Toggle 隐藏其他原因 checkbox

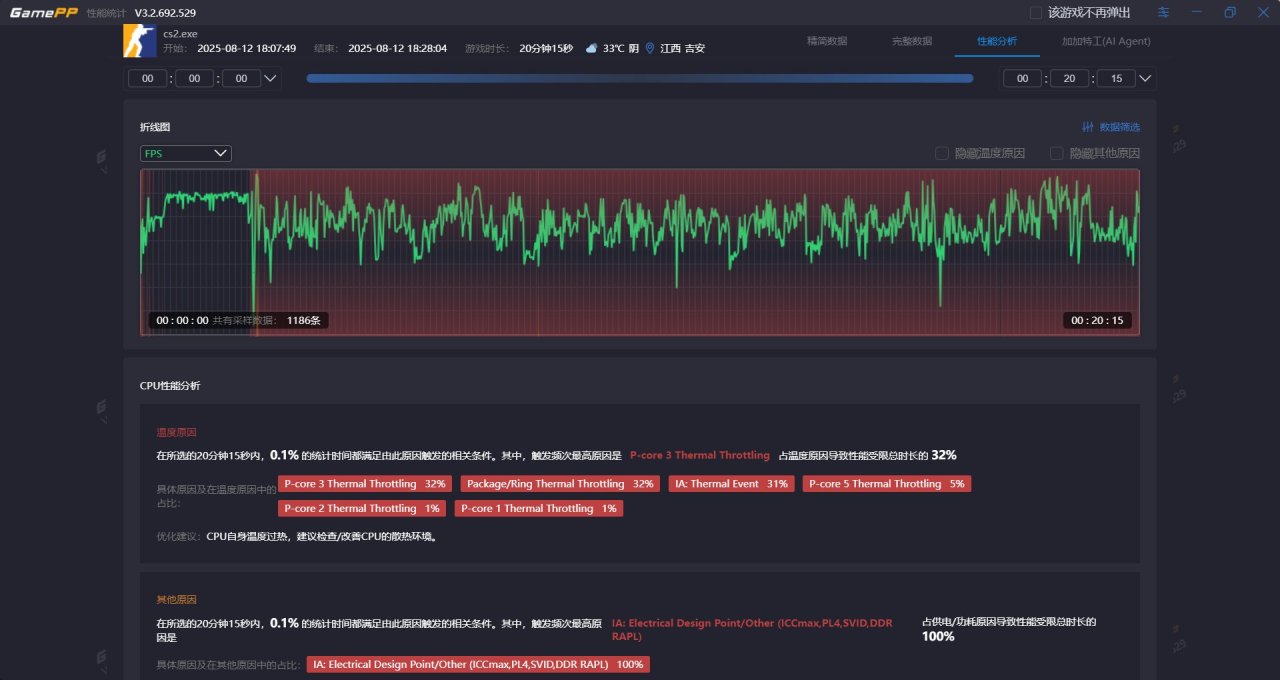point(1056,153)
